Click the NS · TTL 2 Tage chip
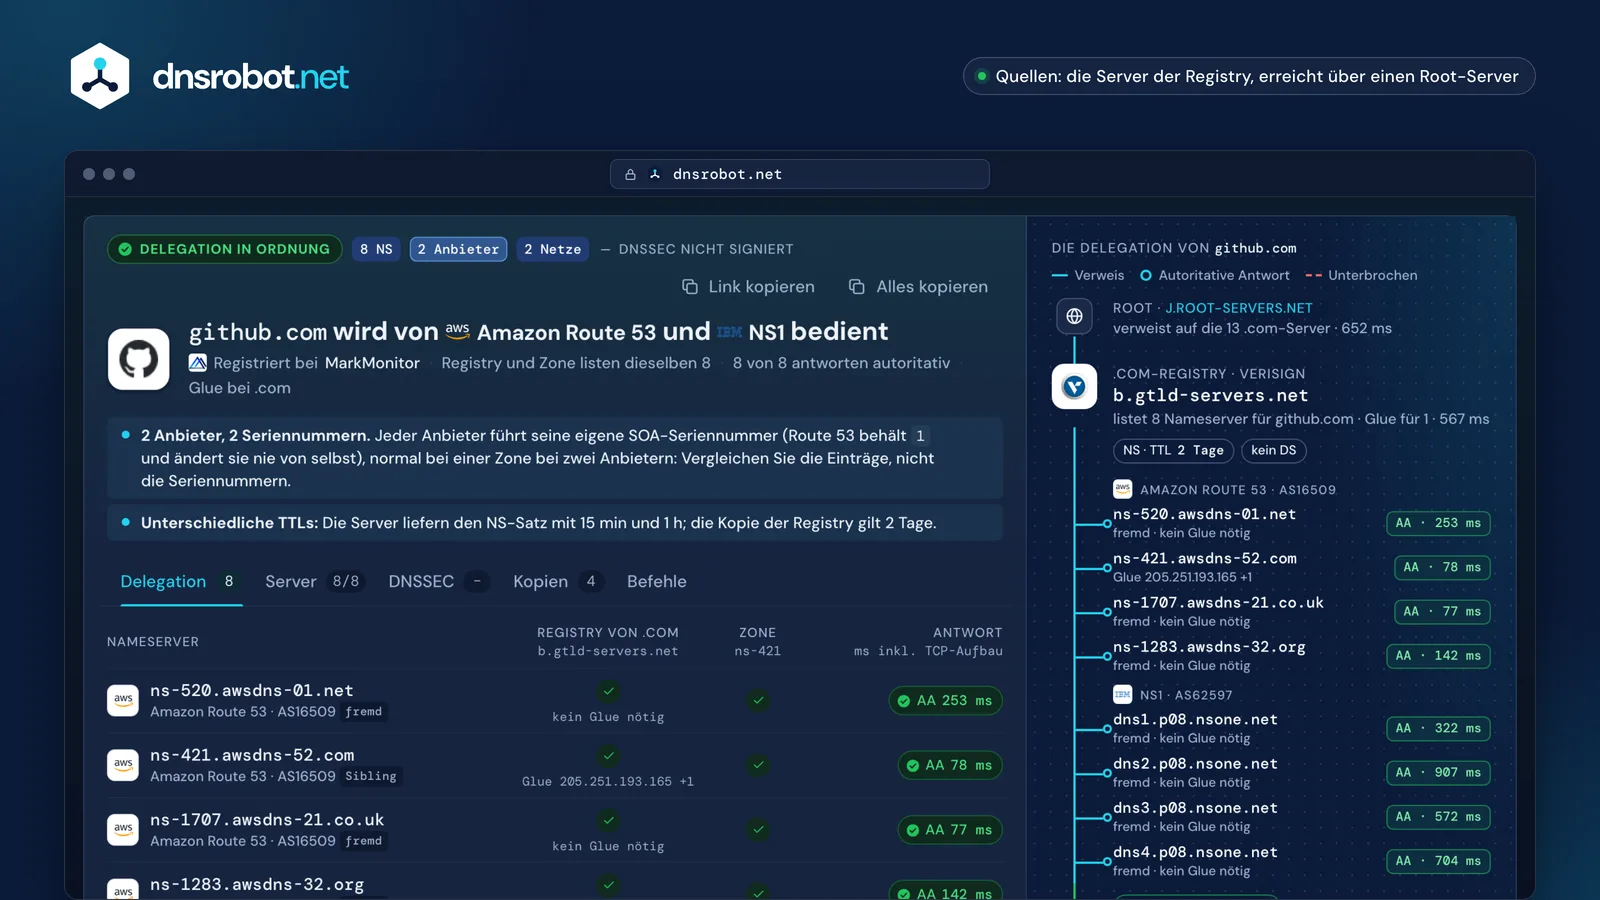This screenshot has width=1600, height=900. pyautogui.click(x=1173, y=450)
